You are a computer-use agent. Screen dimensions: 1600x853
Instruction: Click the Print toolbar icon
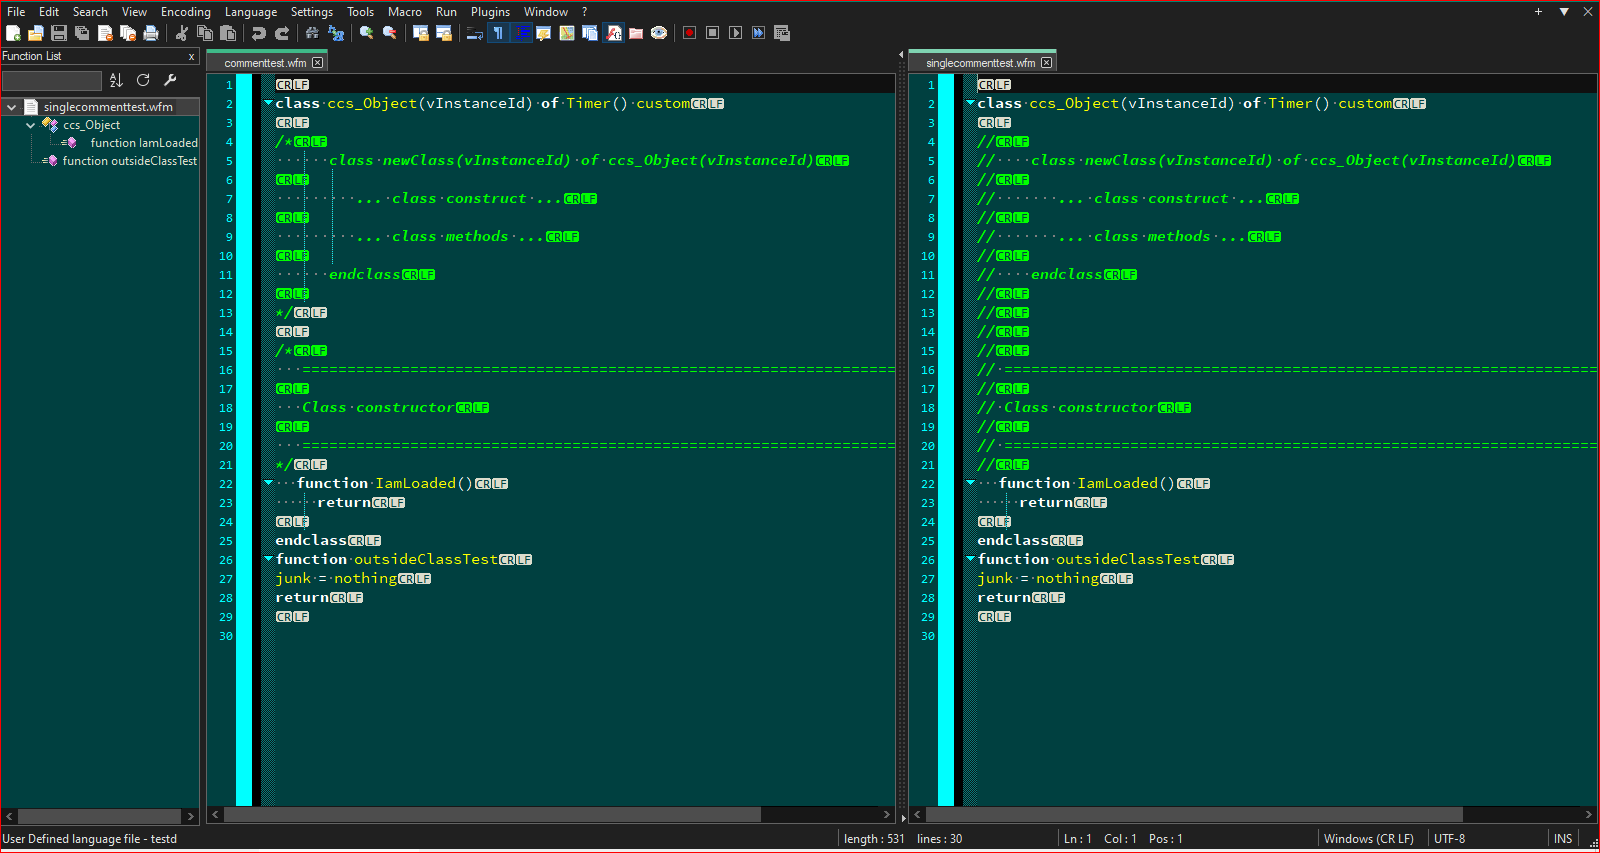(x=151, y=33)
